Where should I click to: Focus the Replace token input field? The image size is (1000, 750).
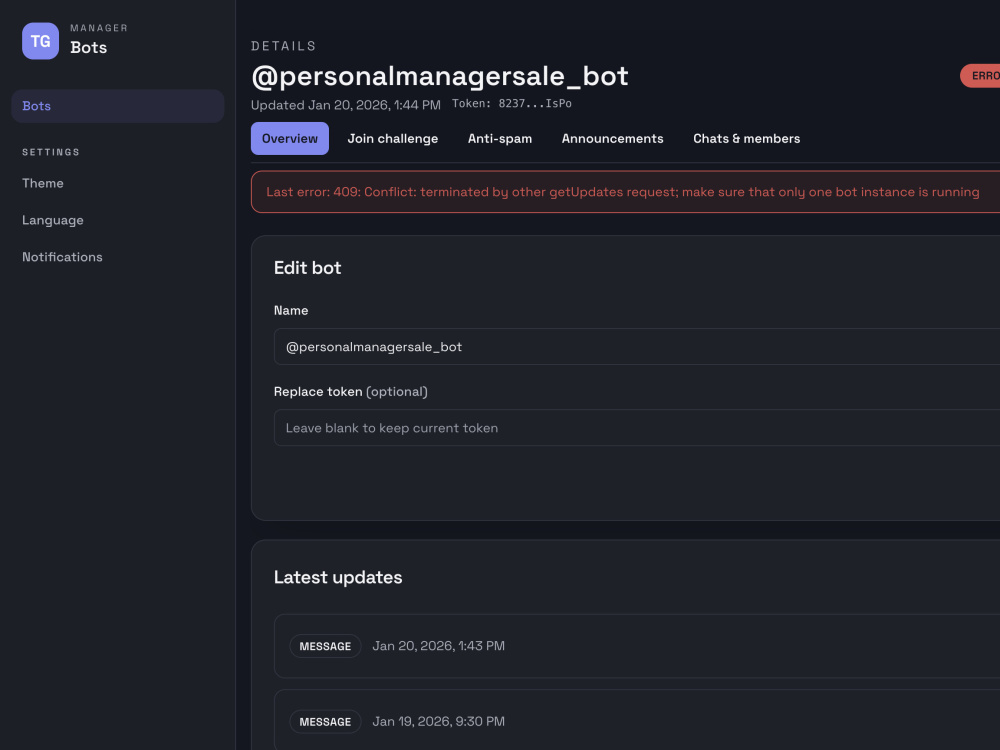(x=636, y=427)
